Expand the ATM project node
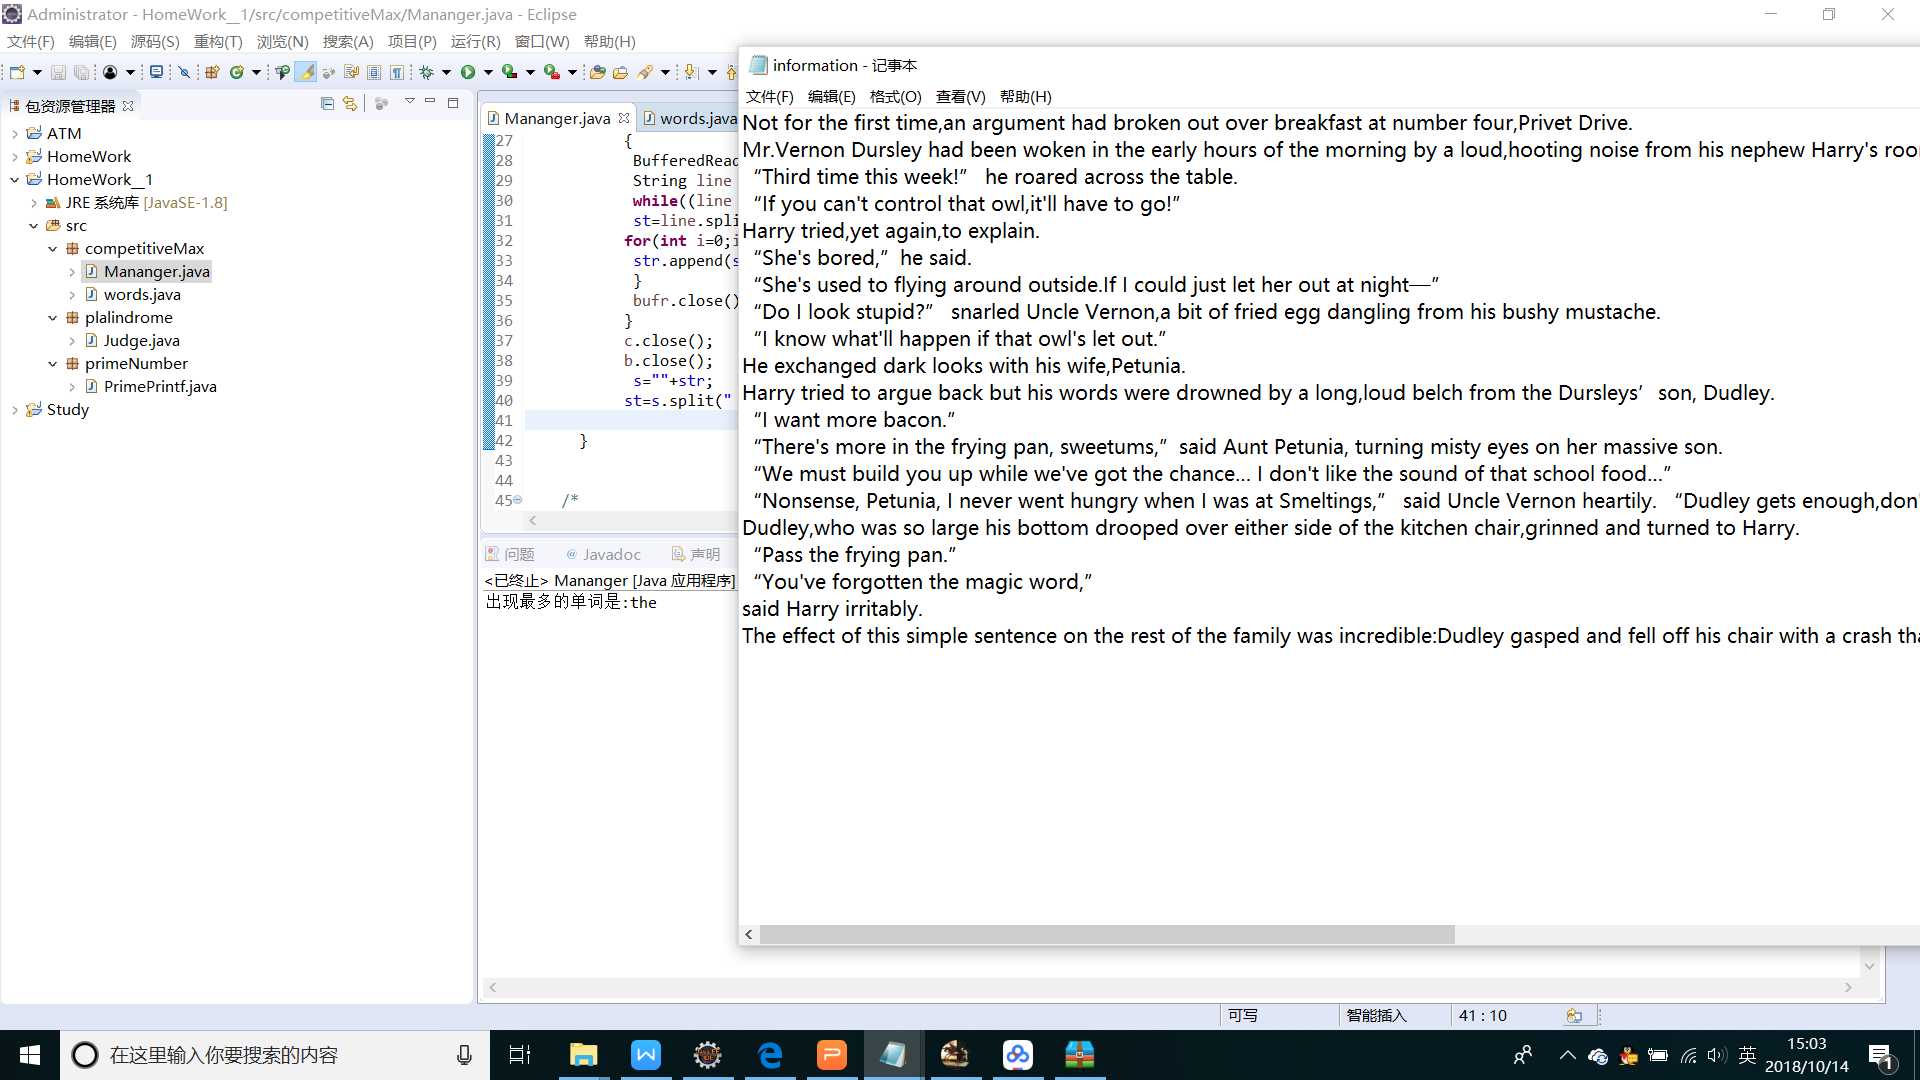Image resolution: width=1920 pixels, height=1080 pixels. (14, 133)
